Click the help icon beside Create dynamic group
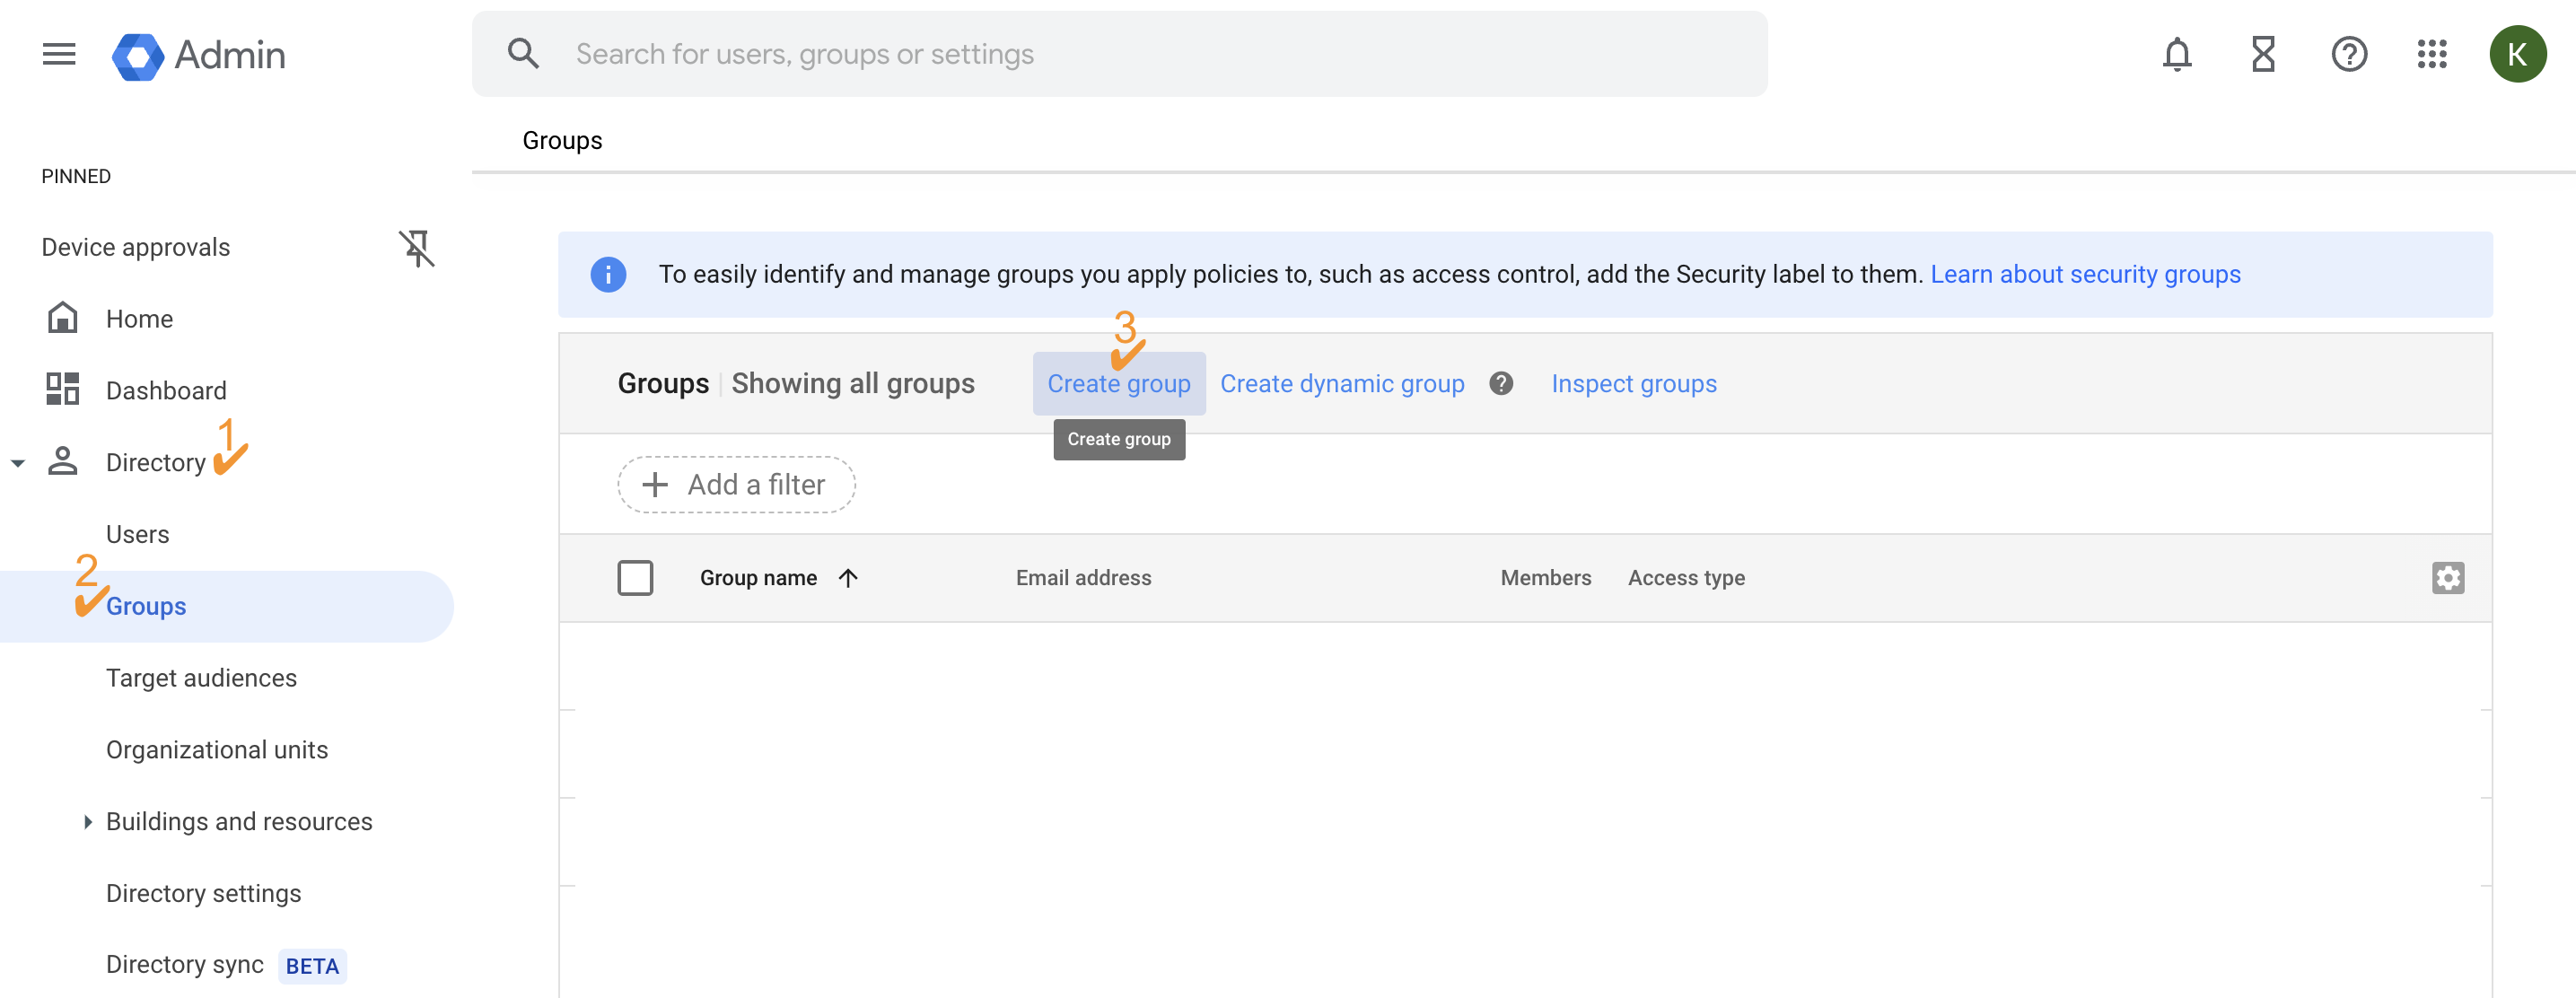This screenshot has width=2576, height=998. pos(1501,383)
